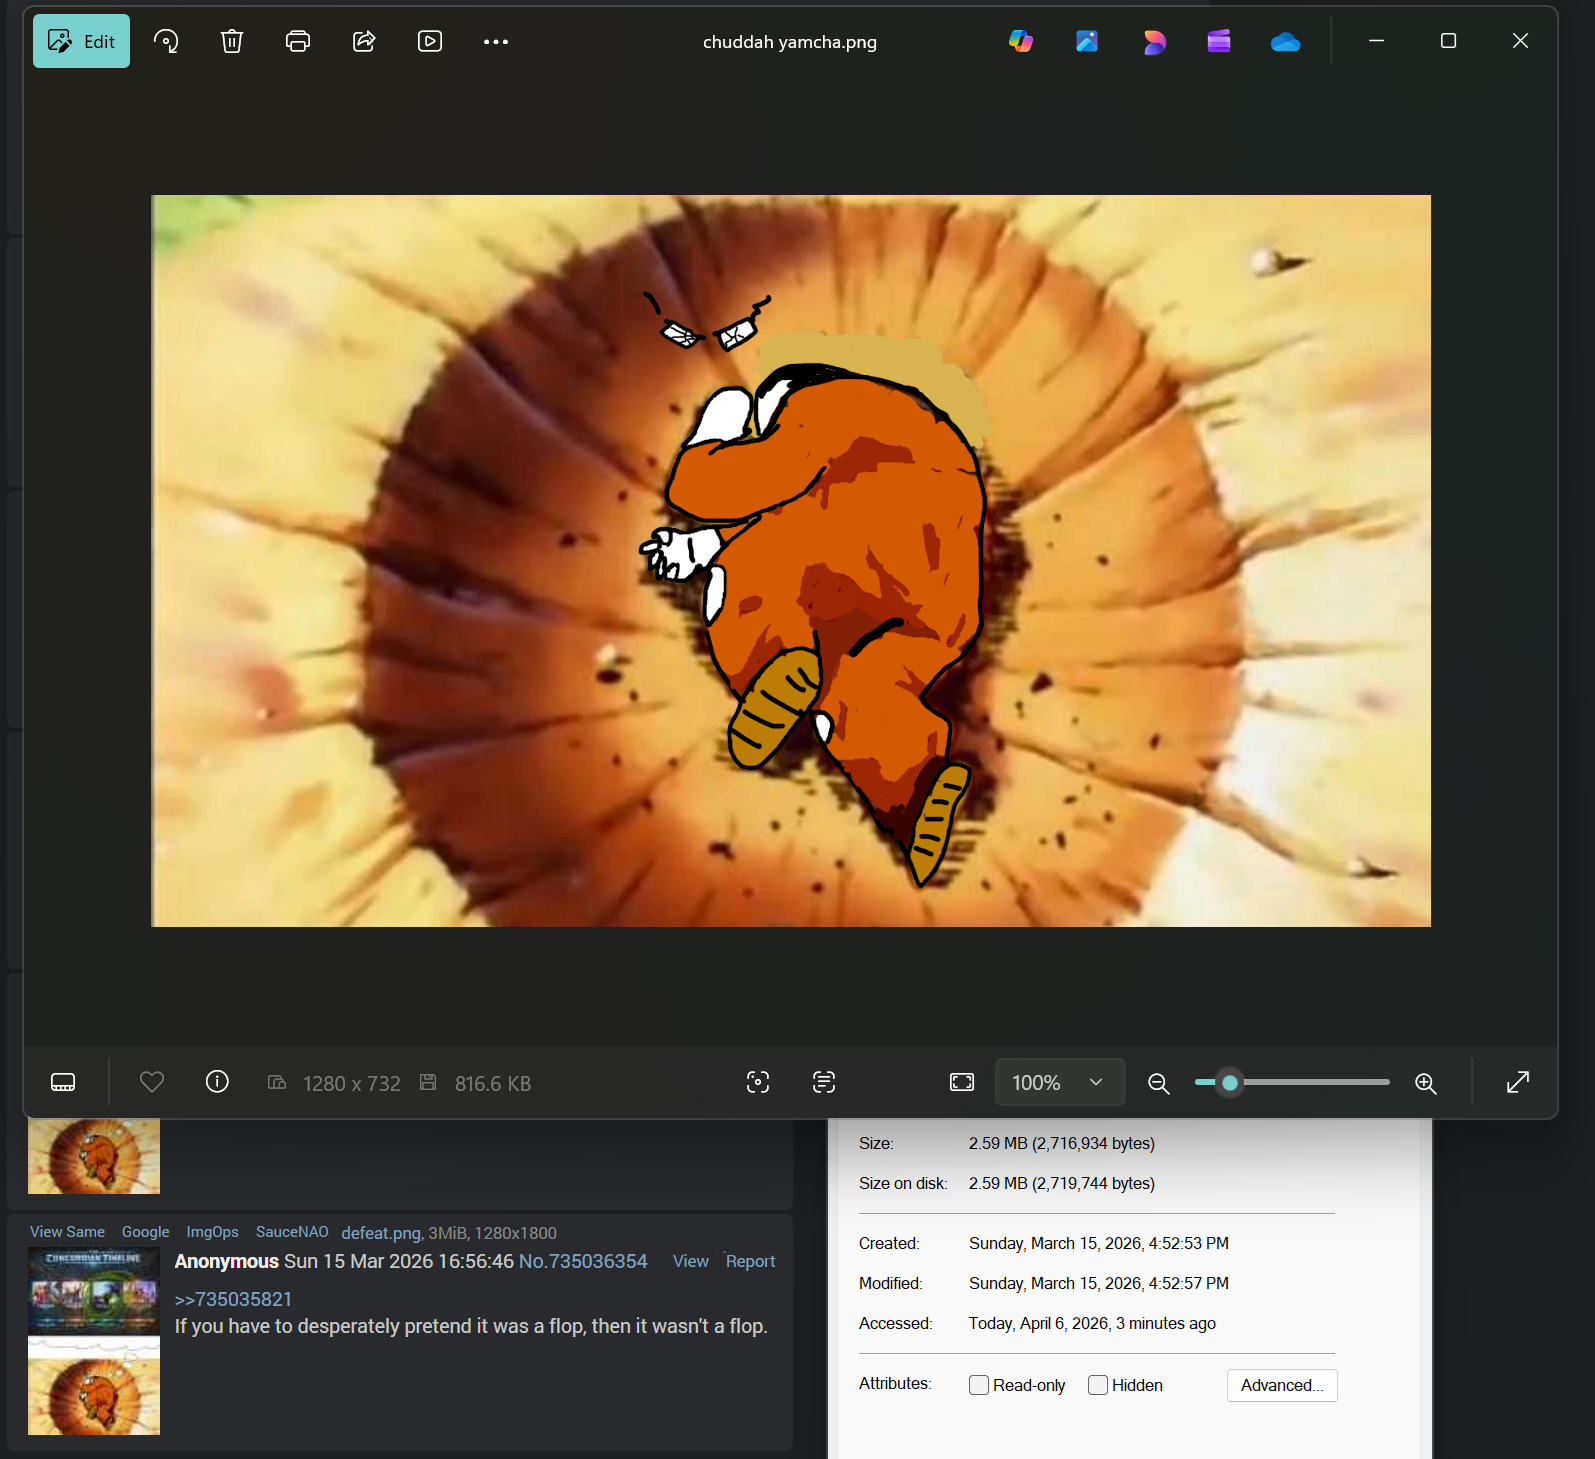Image resolution: width=1595 pixels, height=1459 pixels.
Task: Click the Modified date value in Properties
Action: coord(1099,1283)
